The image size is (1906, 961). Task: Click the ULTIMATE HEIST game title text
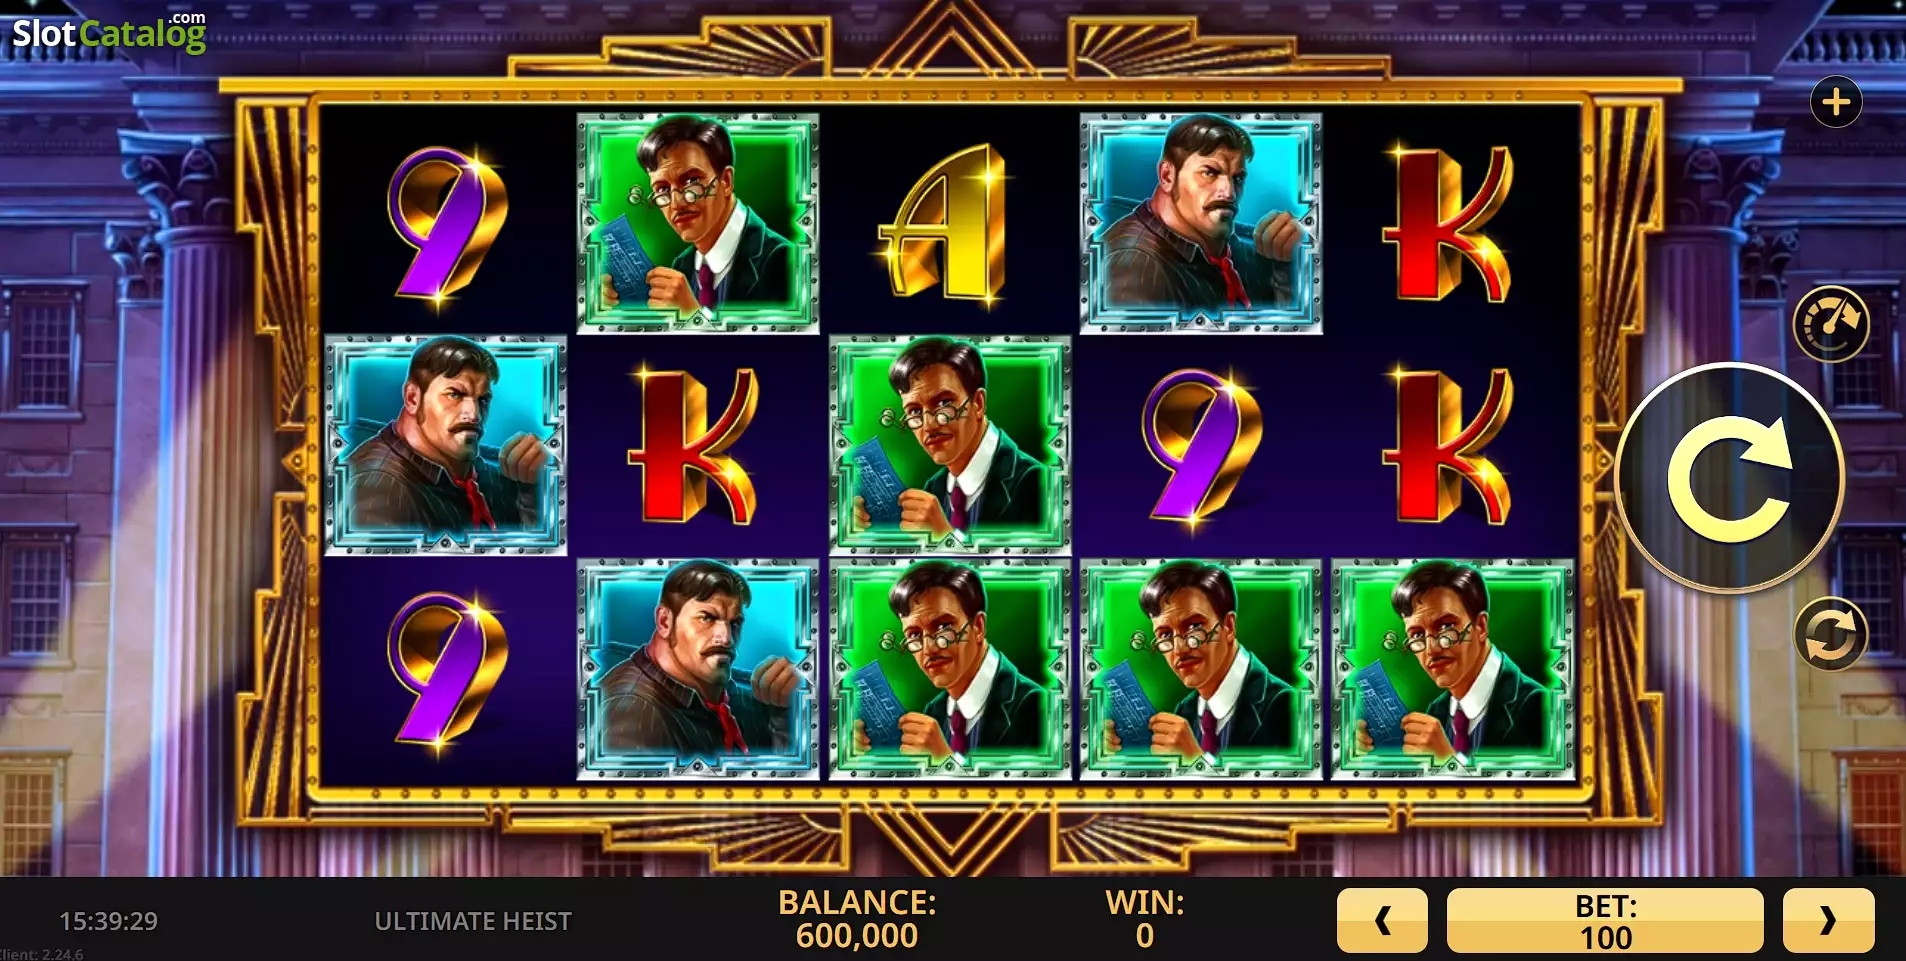click(x=473, y=921)
